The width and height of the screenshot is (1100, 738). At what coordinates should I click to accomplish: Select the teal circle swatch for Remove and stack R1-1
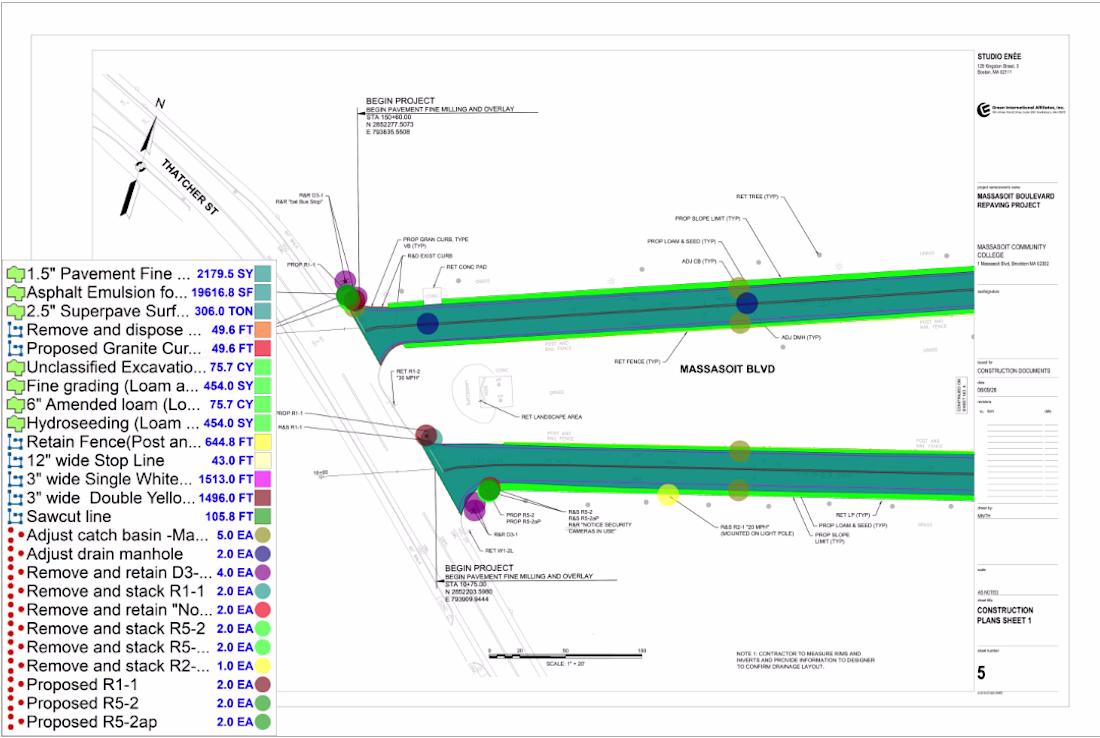tap(263, 591)
